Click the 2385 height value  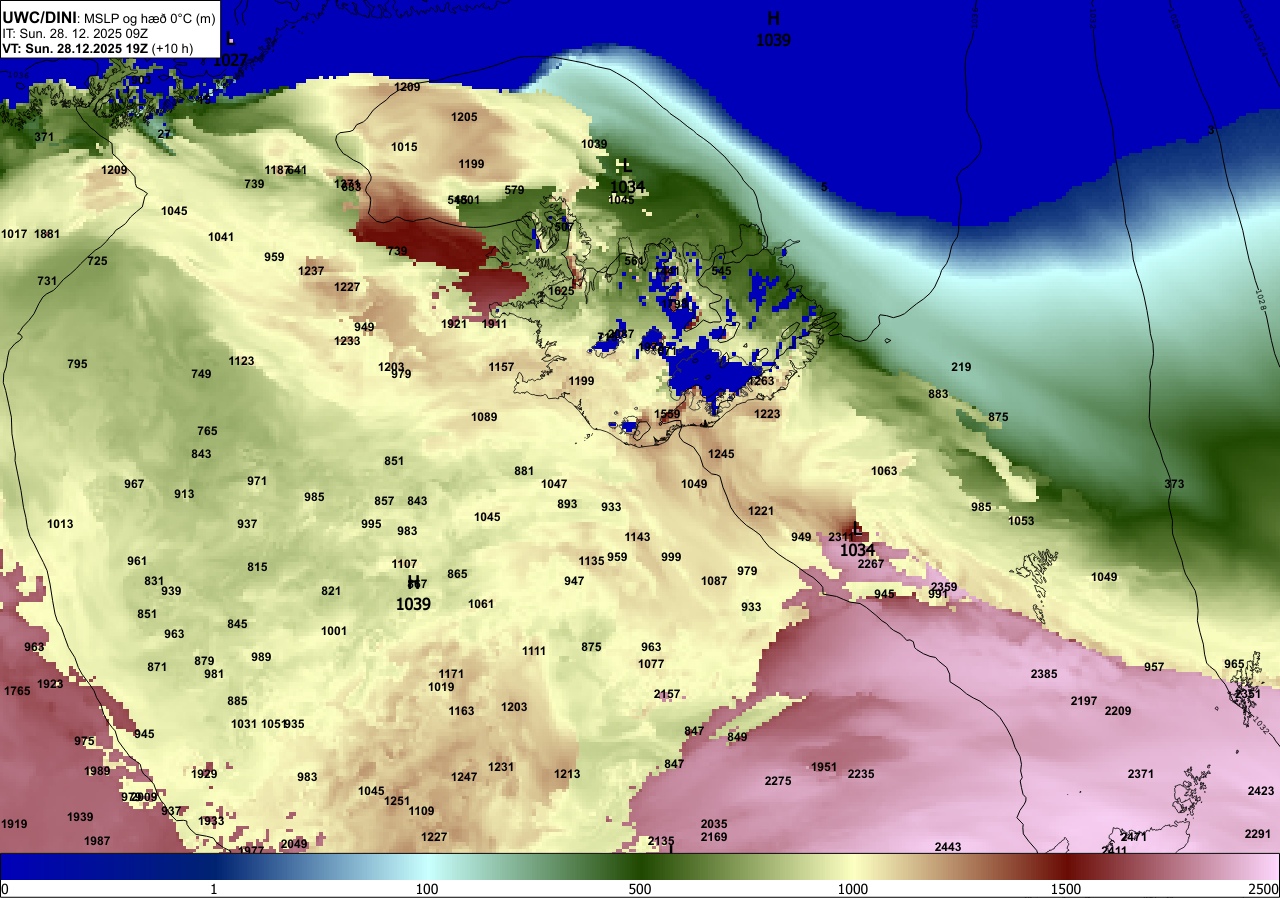click(x=1044, y=674)
